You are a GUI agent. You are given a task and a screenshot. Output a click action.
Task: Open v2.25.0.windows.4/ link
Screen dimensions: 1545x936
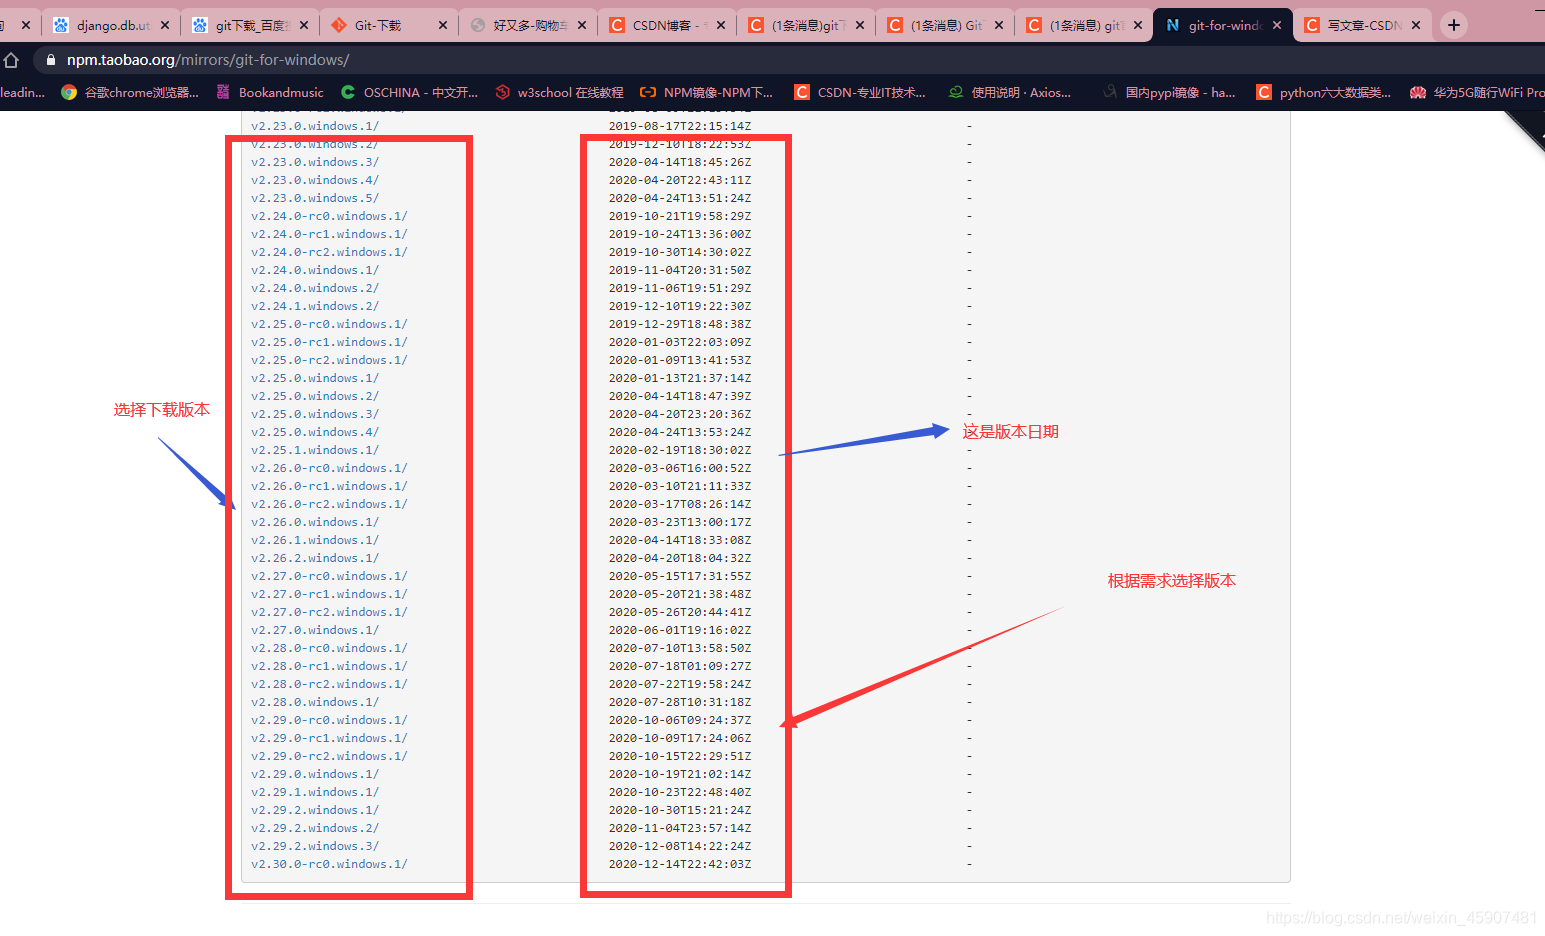tap(315, 432)
